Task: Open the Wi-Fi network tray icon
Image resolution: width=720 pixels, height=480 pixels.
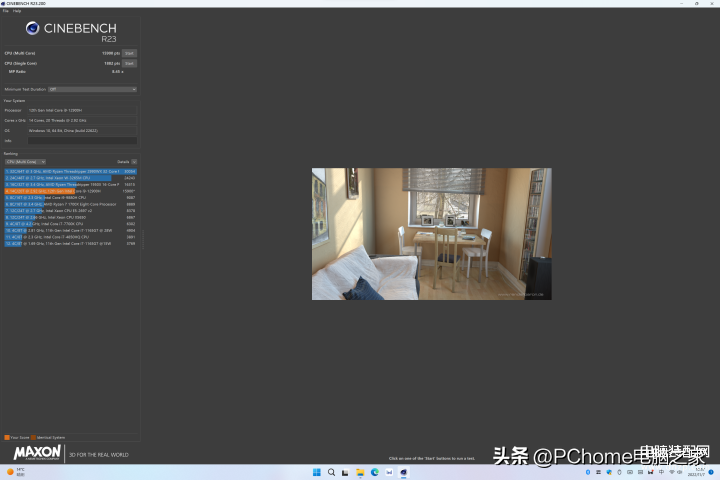Action: [x=672, y=472]
